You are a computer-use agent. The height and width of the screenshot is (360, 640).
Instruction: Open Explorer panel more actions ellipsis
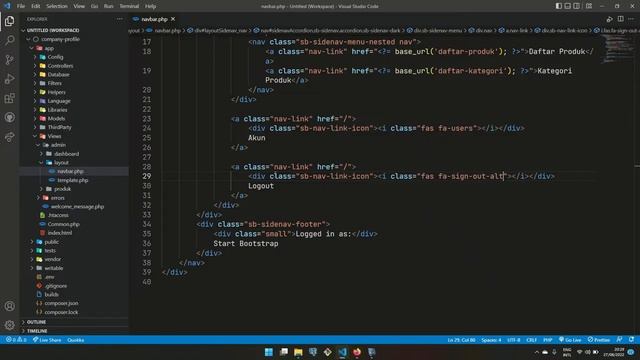click(119, 19)
